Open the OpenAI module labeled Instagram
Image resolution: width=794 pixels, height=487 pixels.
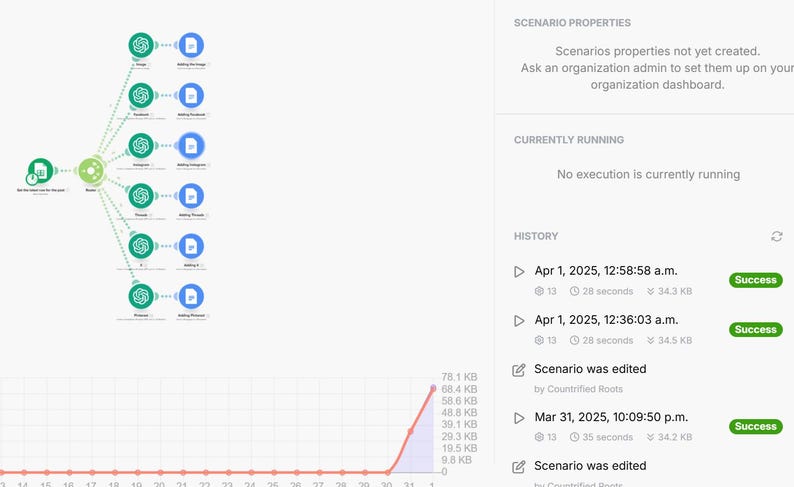tap(141, 145)
